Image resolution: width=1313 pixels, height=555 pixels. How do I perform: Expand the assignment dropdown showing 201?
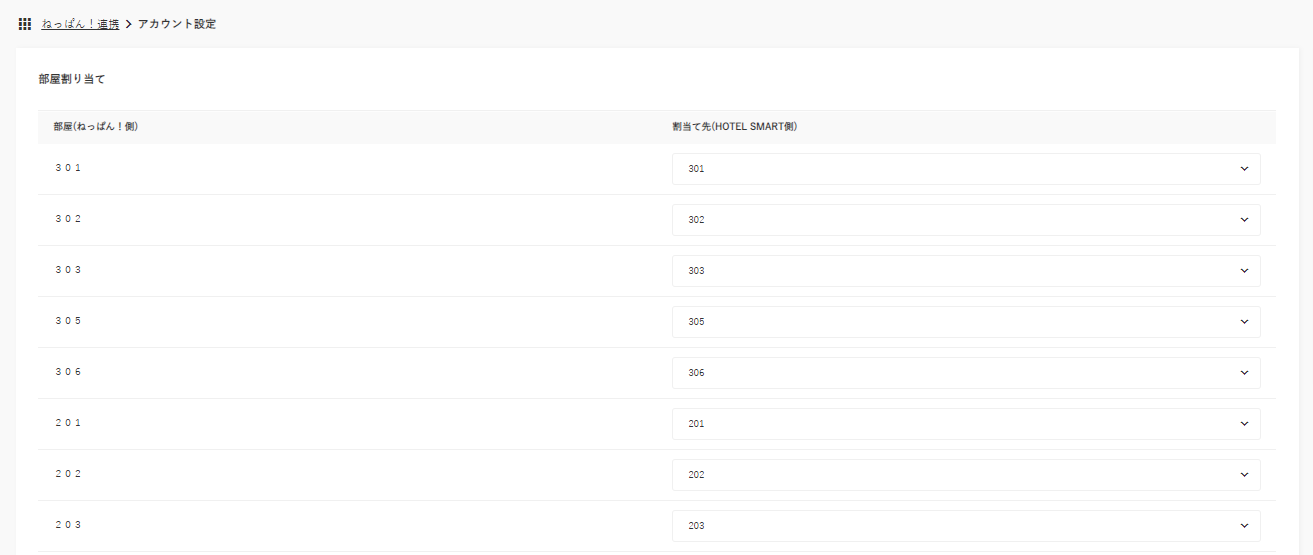tap(965, 424)
